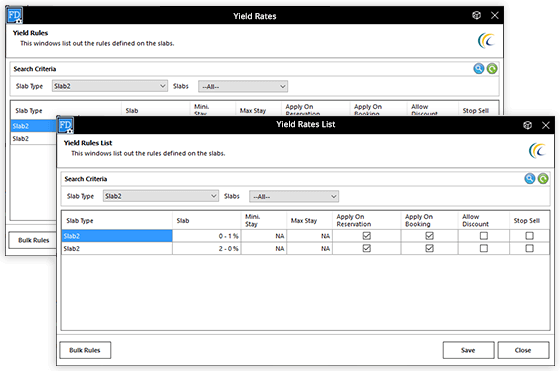
Task: Click the Slab column header in the back Yield Rates window
Action: (x=155, y=109)
